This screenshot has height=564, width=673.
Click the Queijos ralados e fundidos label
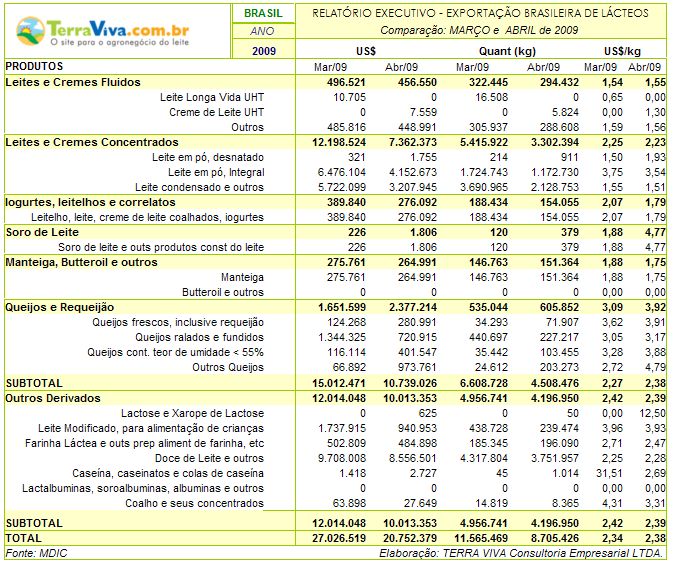200,337
